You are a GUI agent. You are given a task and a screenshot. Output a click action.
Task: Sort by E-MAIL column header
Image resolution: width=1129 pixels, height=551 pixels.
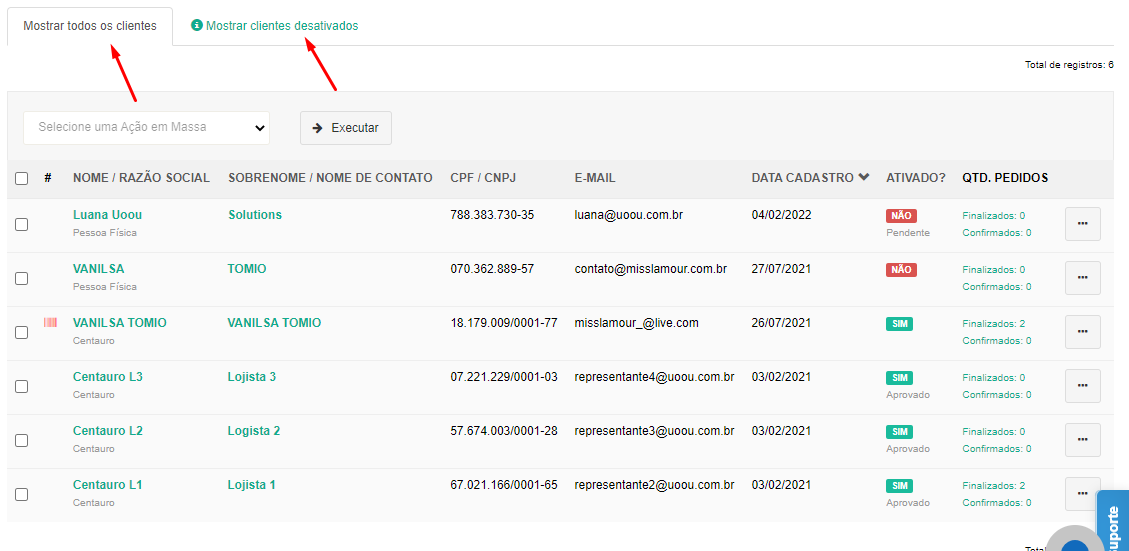[x=595, y=178]
